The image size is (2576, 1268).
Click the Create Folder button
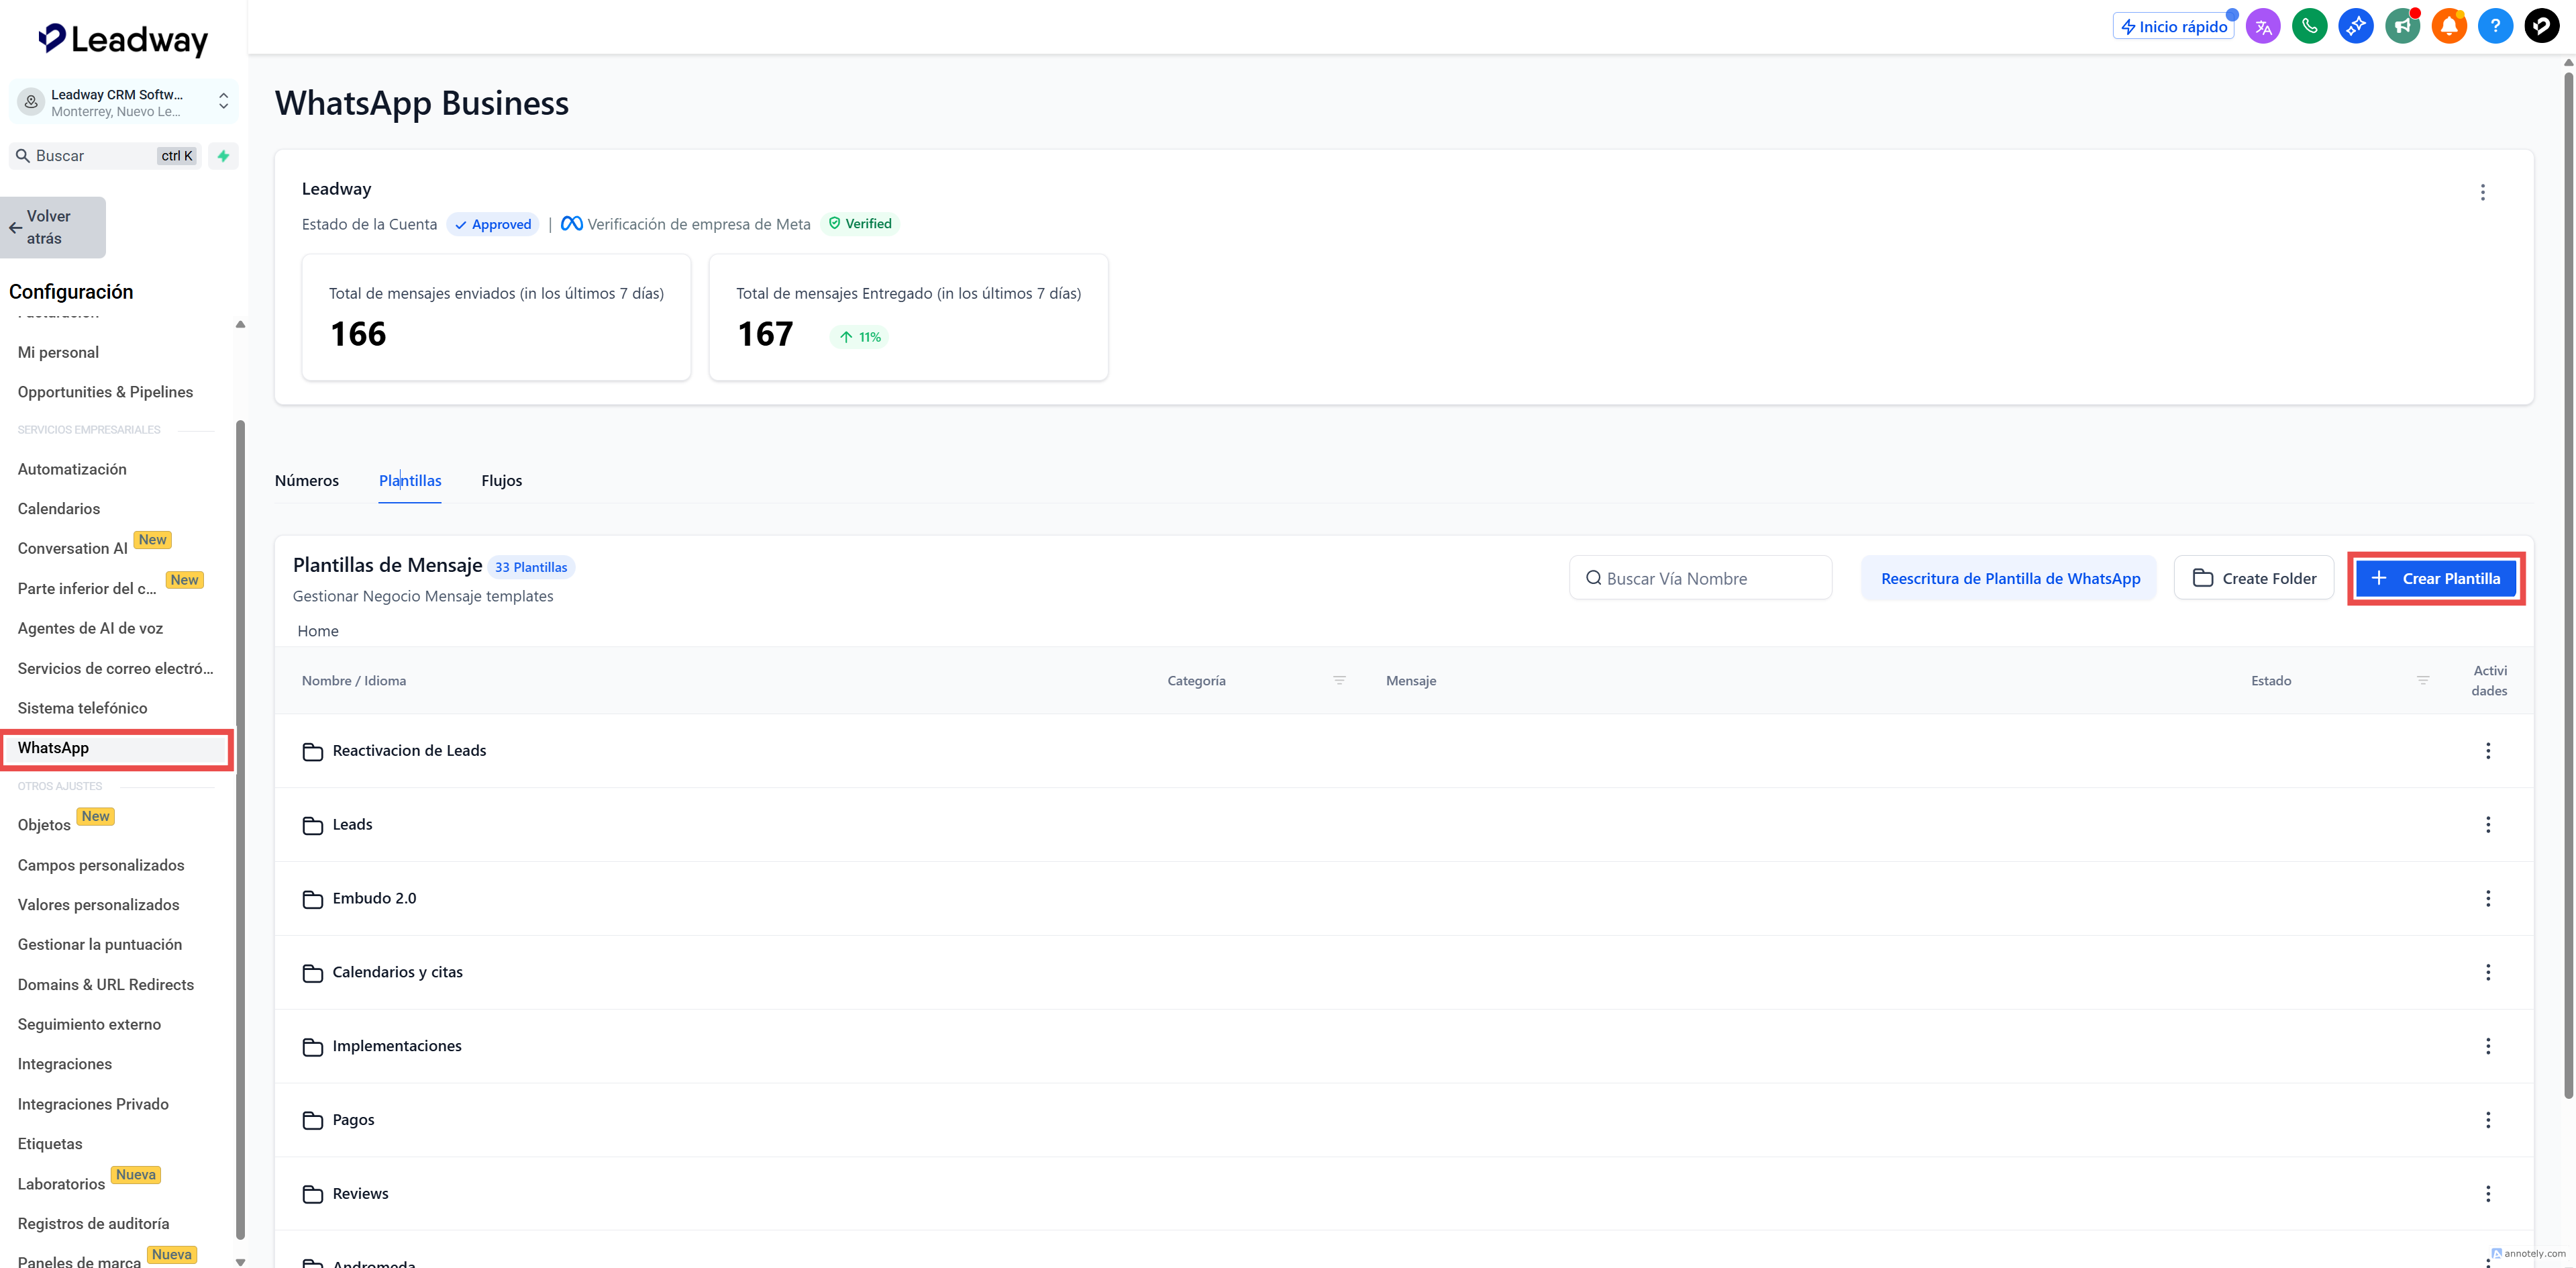tap(2253, 578)
